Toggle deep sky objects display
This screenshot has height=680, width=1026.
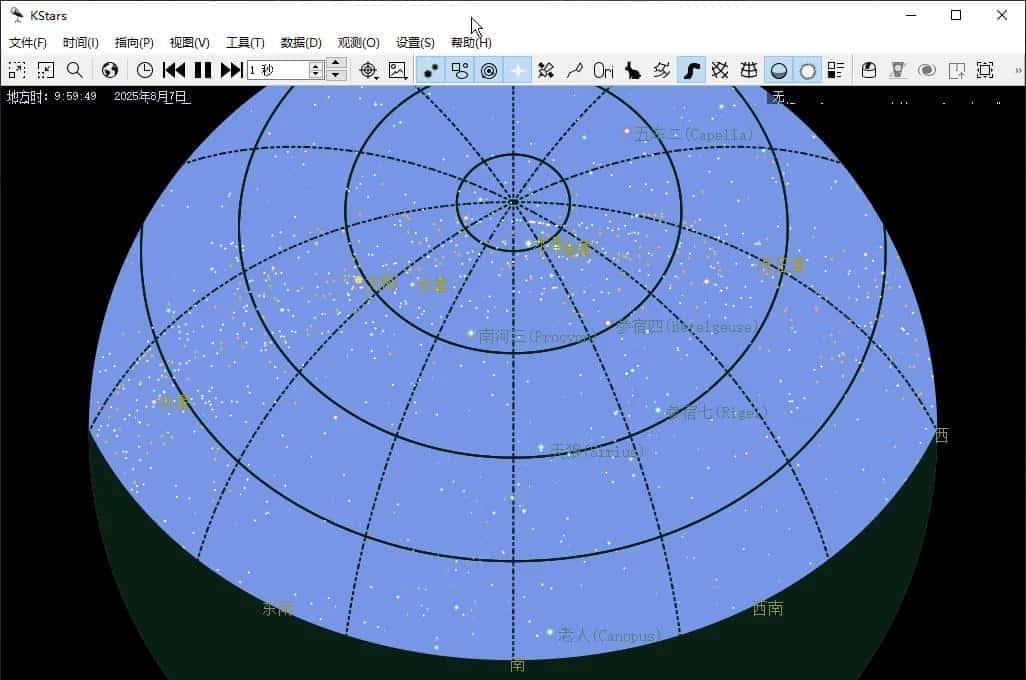[x=460, y=70]
